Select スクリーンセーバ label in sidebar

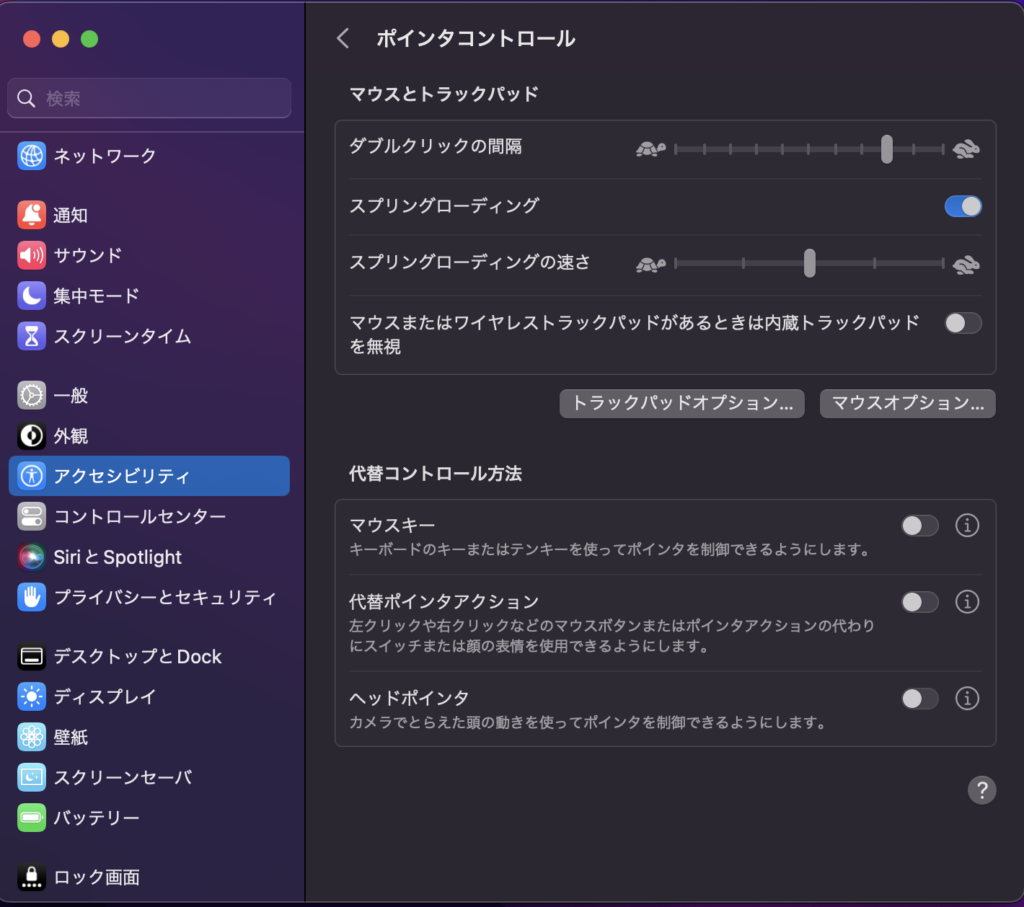point(123,777)
